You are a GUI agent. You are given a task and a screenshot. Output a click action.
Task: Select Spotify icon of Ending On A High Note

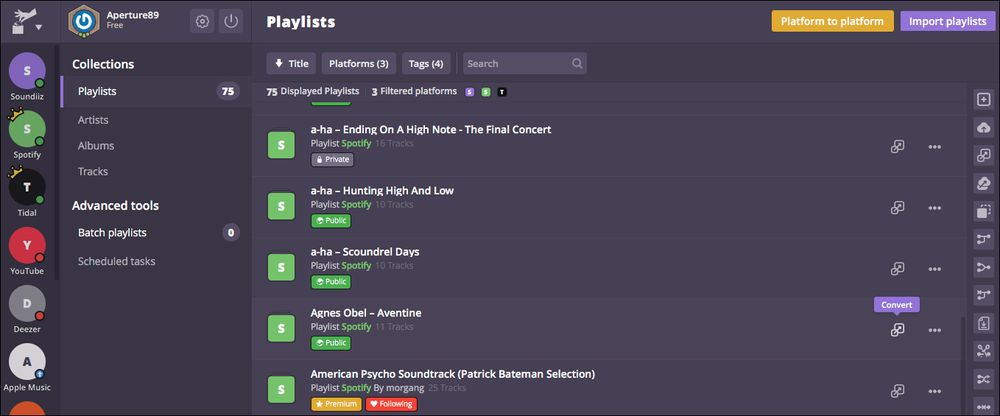(281, 145)
